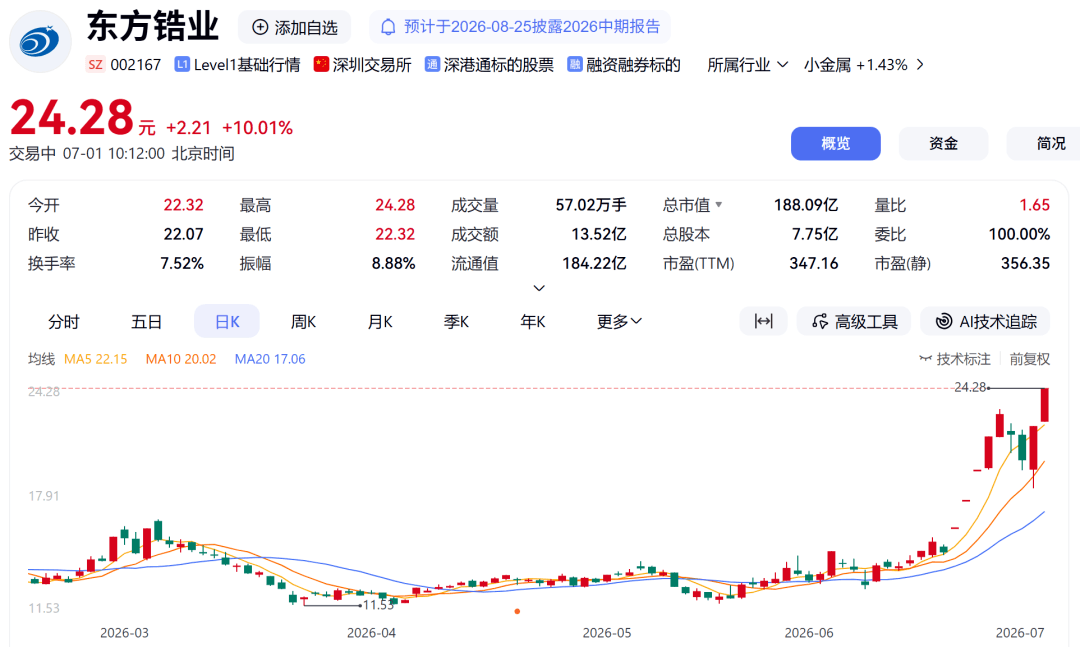Screen dimensions: 1080x647
Task: Click the AI技术追踪 spiral icon
Action: (x=944, y=321)
